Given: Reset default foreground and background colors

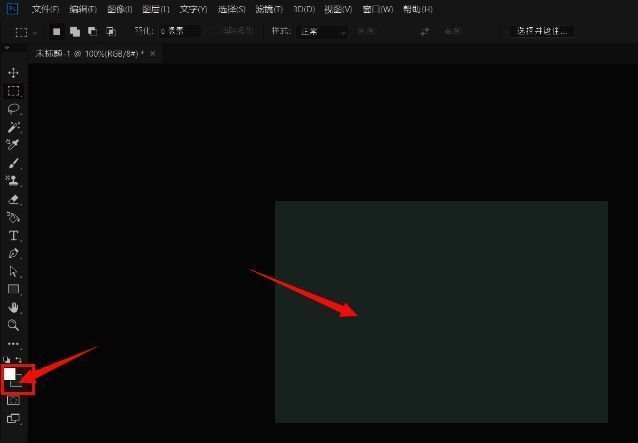Looking at the screenshot, I should coord(7,360).
